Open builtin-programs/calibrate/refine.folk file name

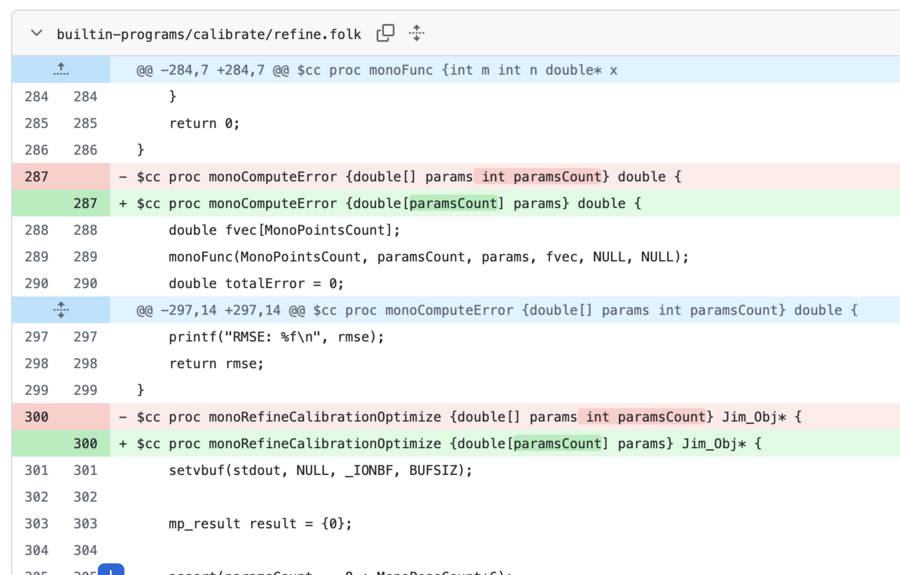pos(209,34)
